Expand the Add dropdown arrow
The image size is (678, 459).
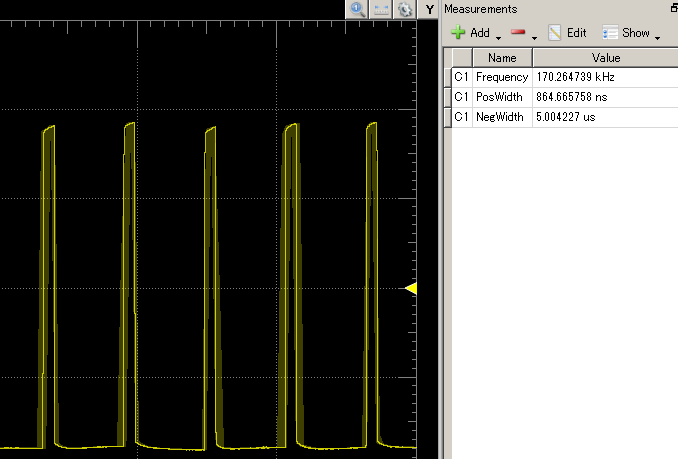[x=498, y=38]
